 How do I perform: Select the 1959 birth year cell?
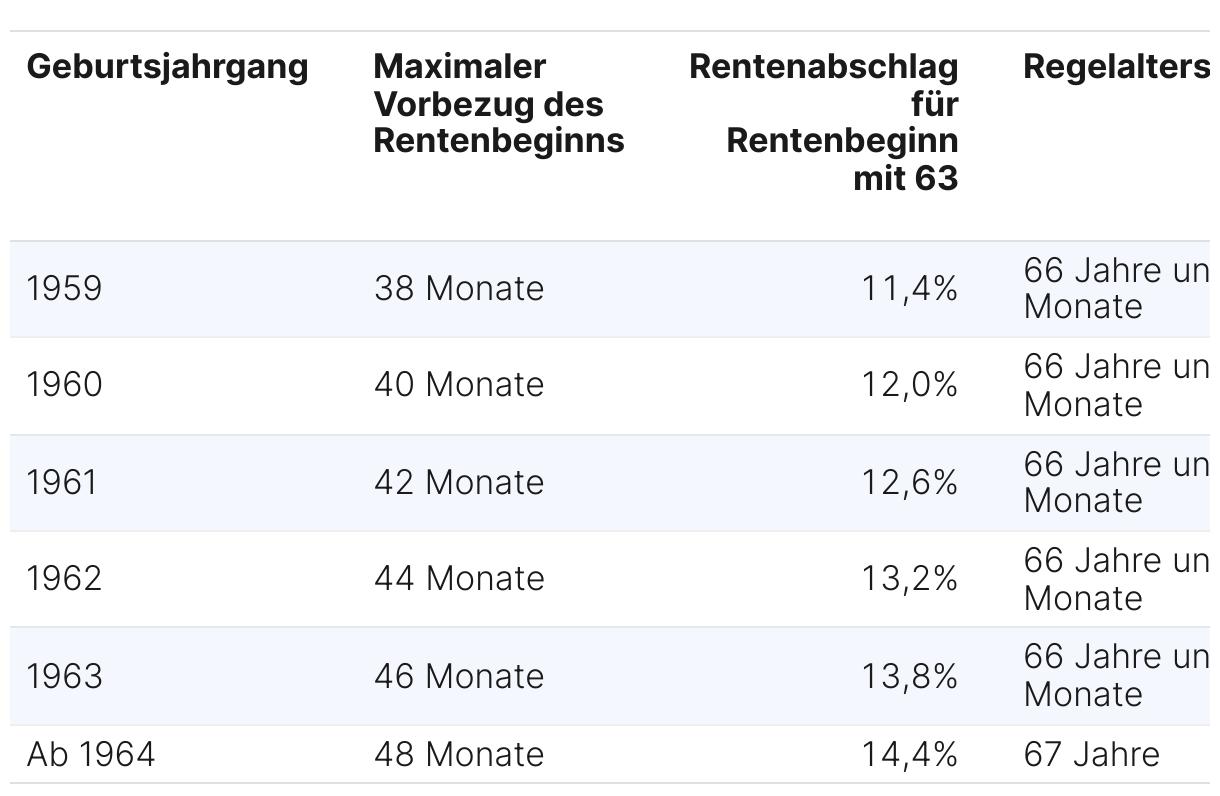click(x=64, y=289)
